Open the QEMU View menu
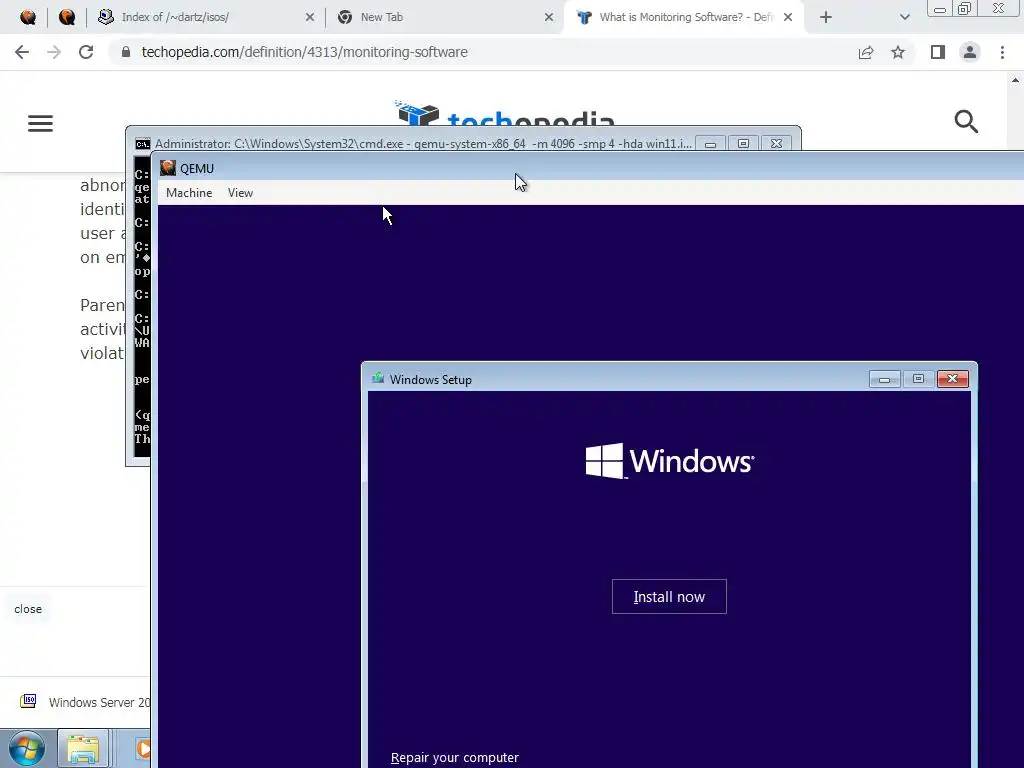This screenshot has width=1024, height=768. 240,193
